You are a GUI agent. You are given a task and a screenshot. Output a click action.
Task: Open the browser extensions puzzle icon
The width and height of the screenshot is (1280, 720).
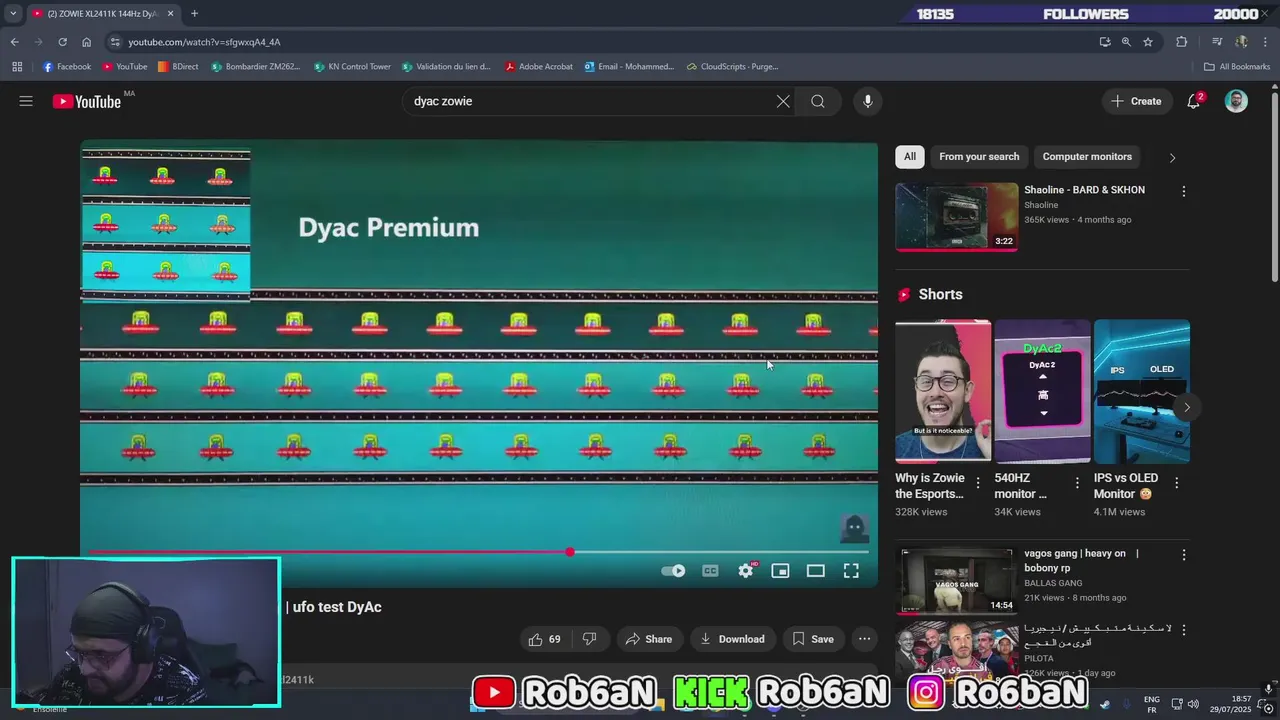click(1182, 42)
